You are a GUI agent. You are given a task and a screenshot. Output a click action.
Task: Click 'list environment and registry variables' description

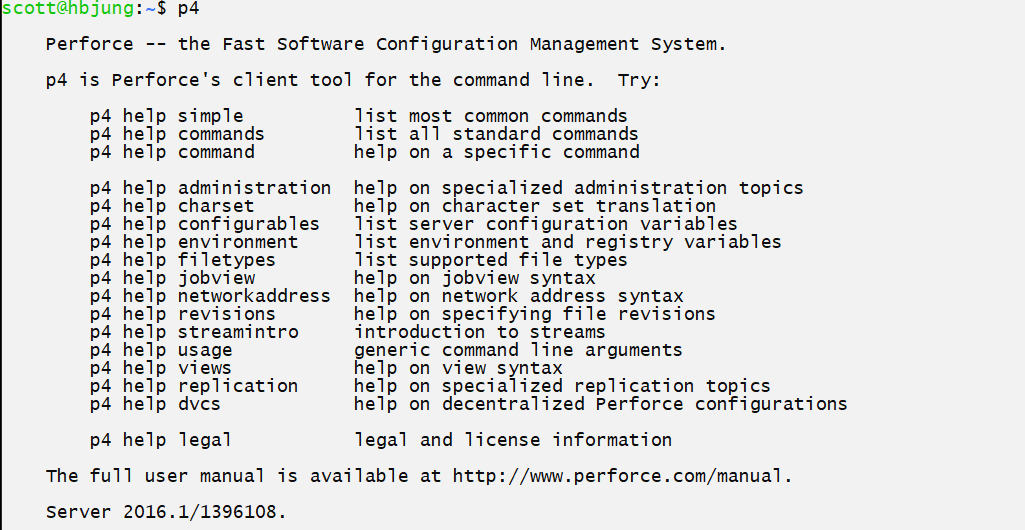click(567, 242)
